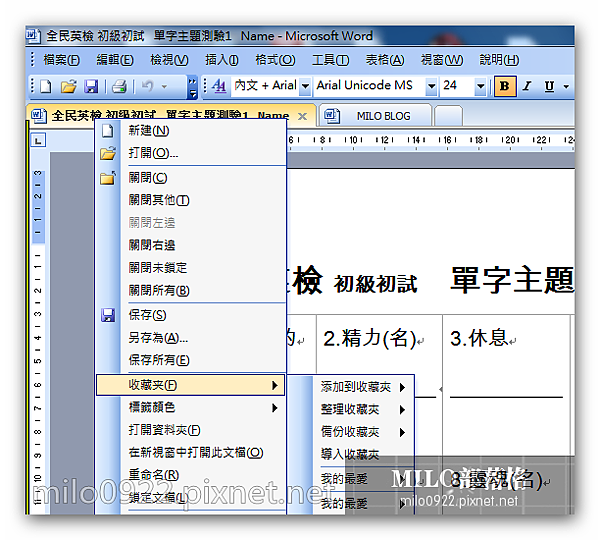This screenshot has height=540, width=600.
Task: Toggle Bold formatting button
Action: (505, 86)
